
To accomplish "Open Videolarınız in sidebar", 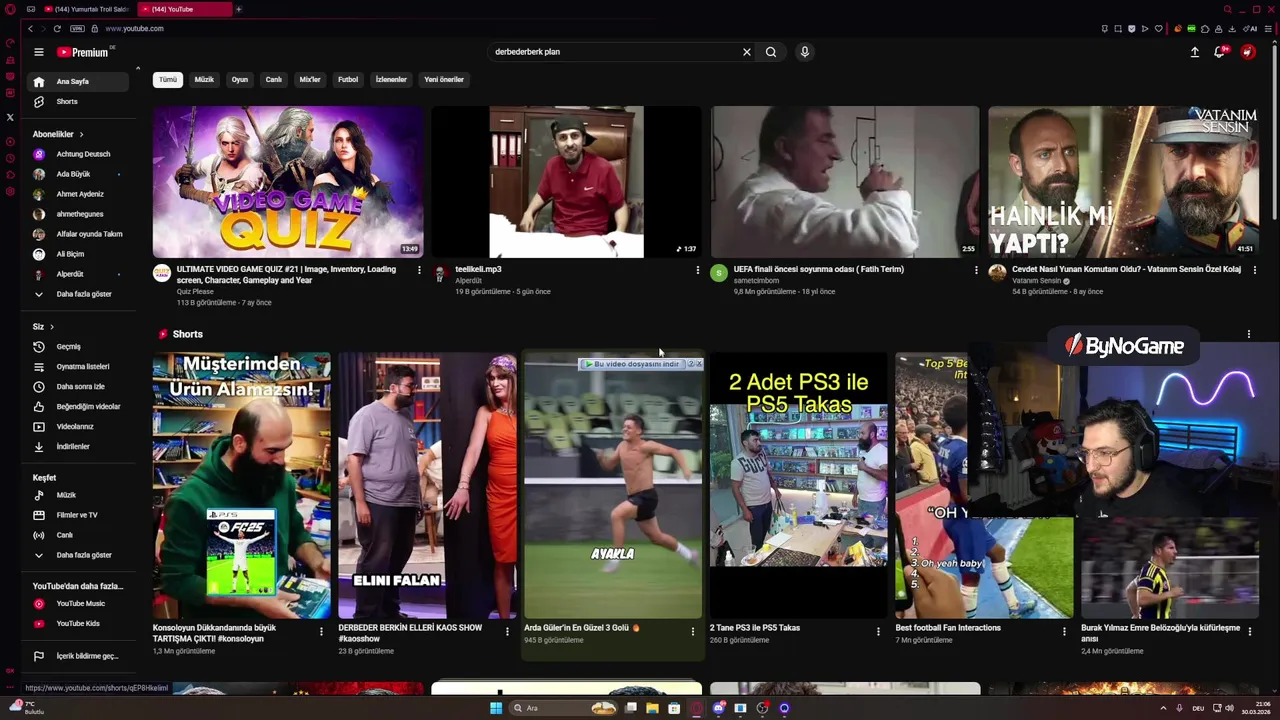I will click(78, 427).
